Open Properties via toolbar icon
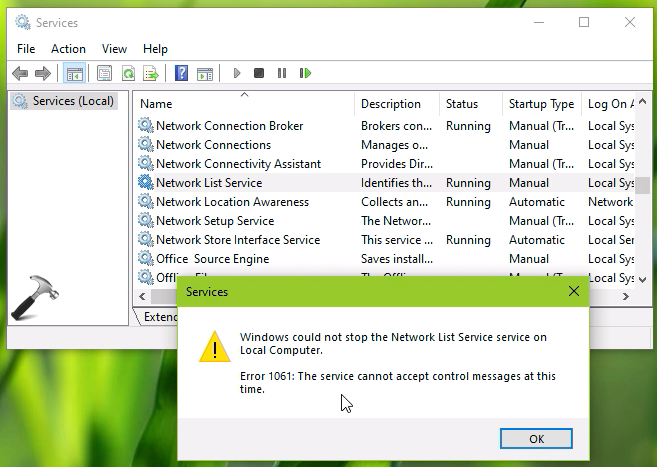 point(104,73)
